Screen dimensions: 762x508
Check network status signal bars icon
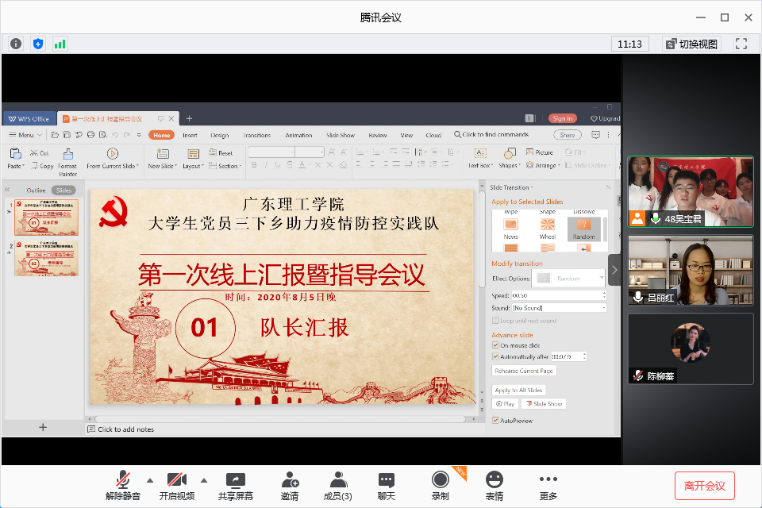click(60, 44)
